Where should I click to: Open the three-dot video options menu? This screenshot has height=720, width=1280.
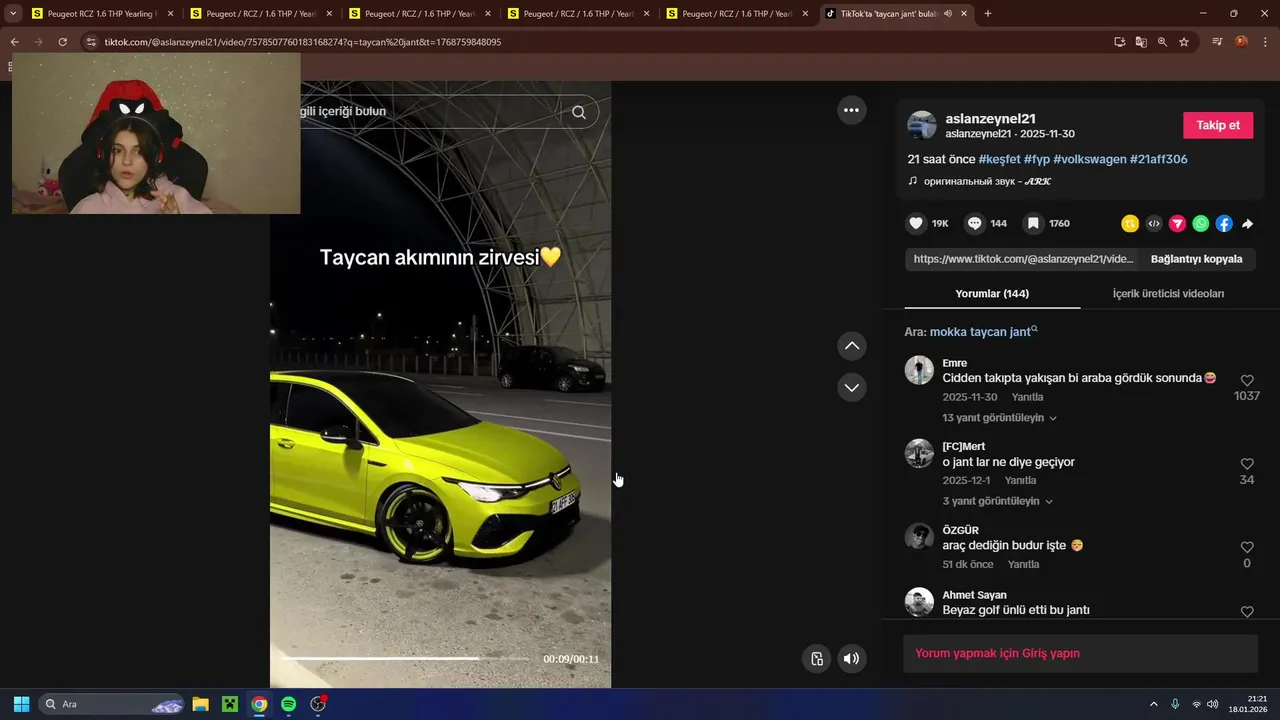click(x=851, y=110)
